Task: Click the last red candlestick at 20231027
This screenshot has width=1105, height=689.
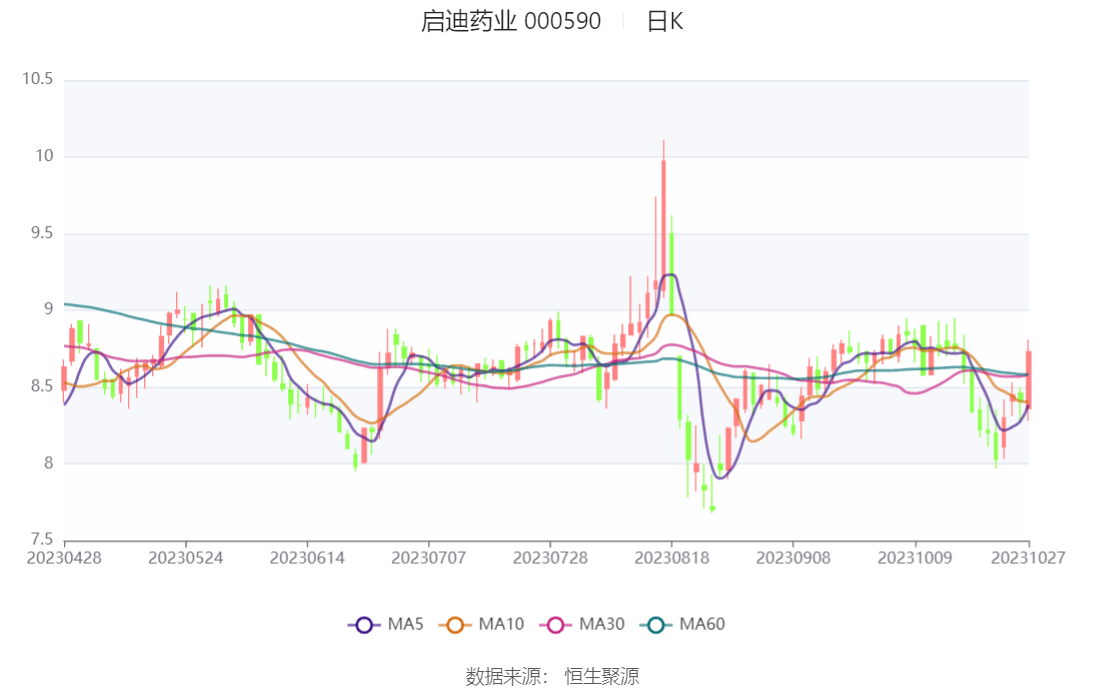Action: tap(1028, 379)
